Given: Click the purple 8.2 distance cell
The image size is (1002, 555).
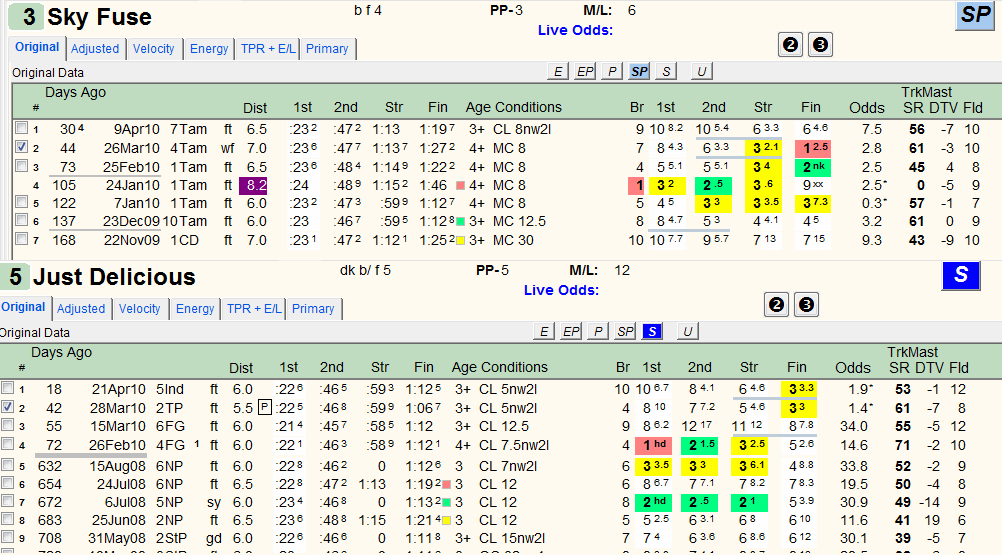Looking at the screenshot, I should (x=253, y=185).
